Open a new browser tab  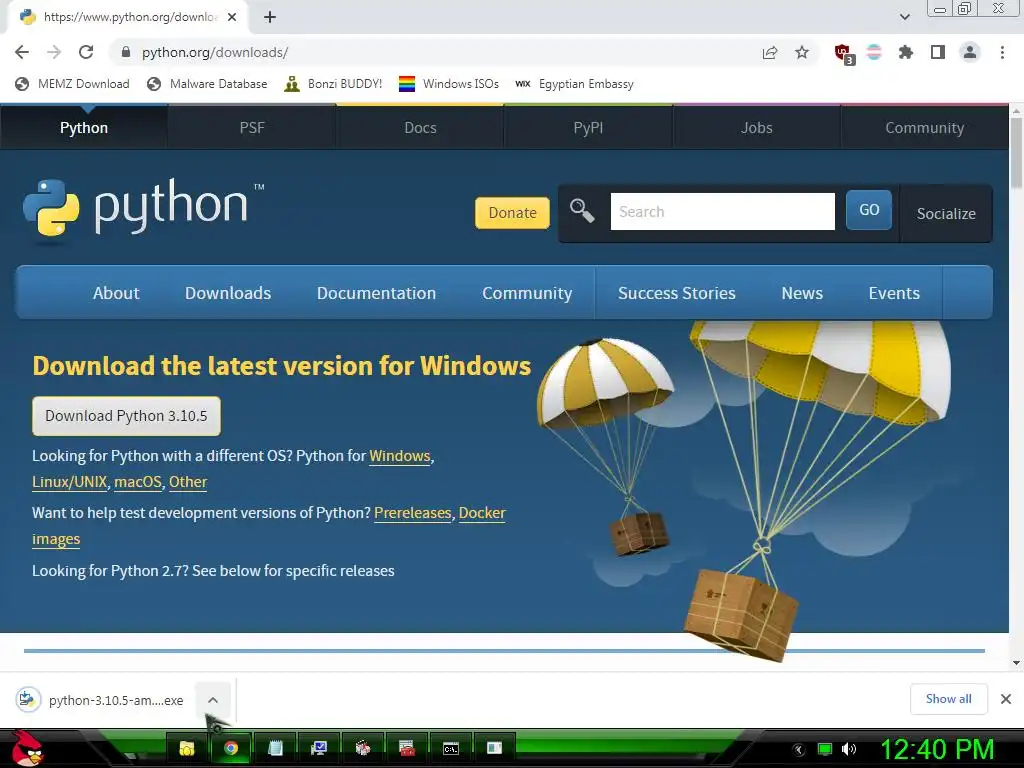270,17
